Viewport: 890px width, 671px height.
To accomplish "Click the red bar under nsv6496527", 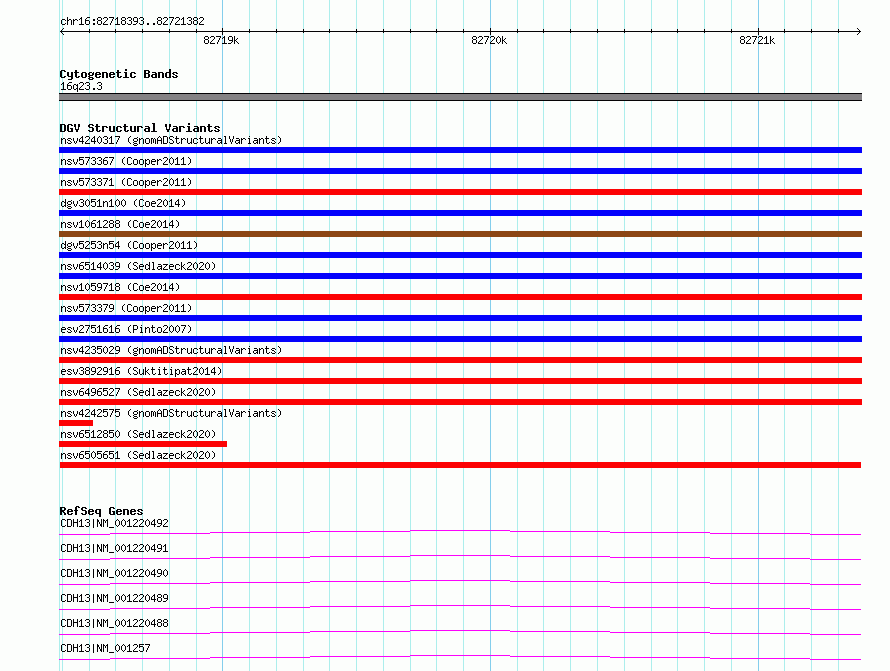I will click(460, 402).
